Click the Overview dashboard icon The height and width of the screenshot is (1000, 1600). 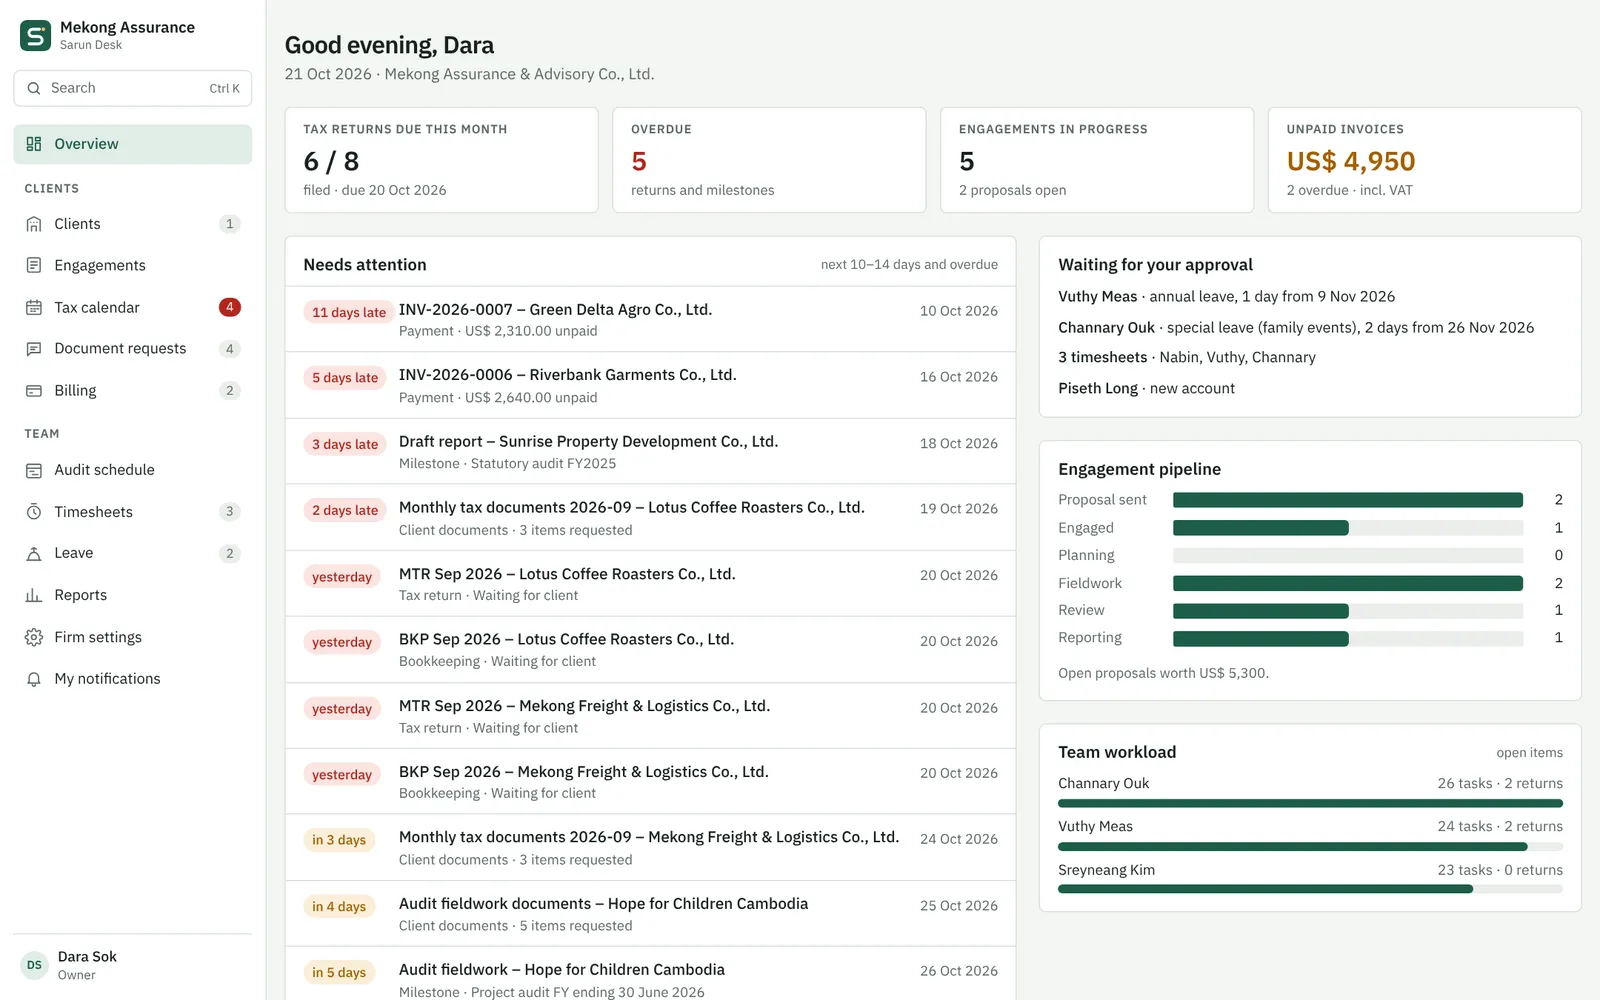coord(34,144)
